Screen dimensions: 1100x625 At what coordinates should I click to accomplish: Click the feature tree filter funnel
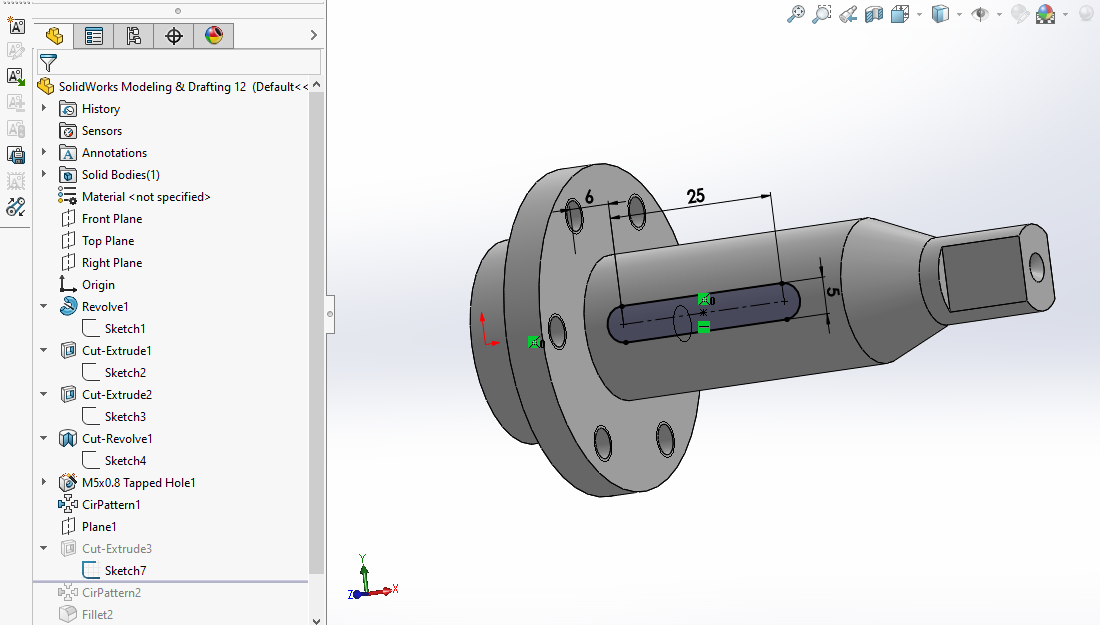[x=48, y=62]
